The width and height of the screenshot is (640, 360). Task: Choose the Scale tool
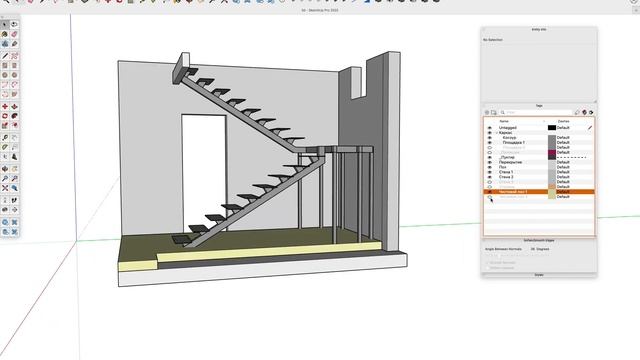coord(5,125)
